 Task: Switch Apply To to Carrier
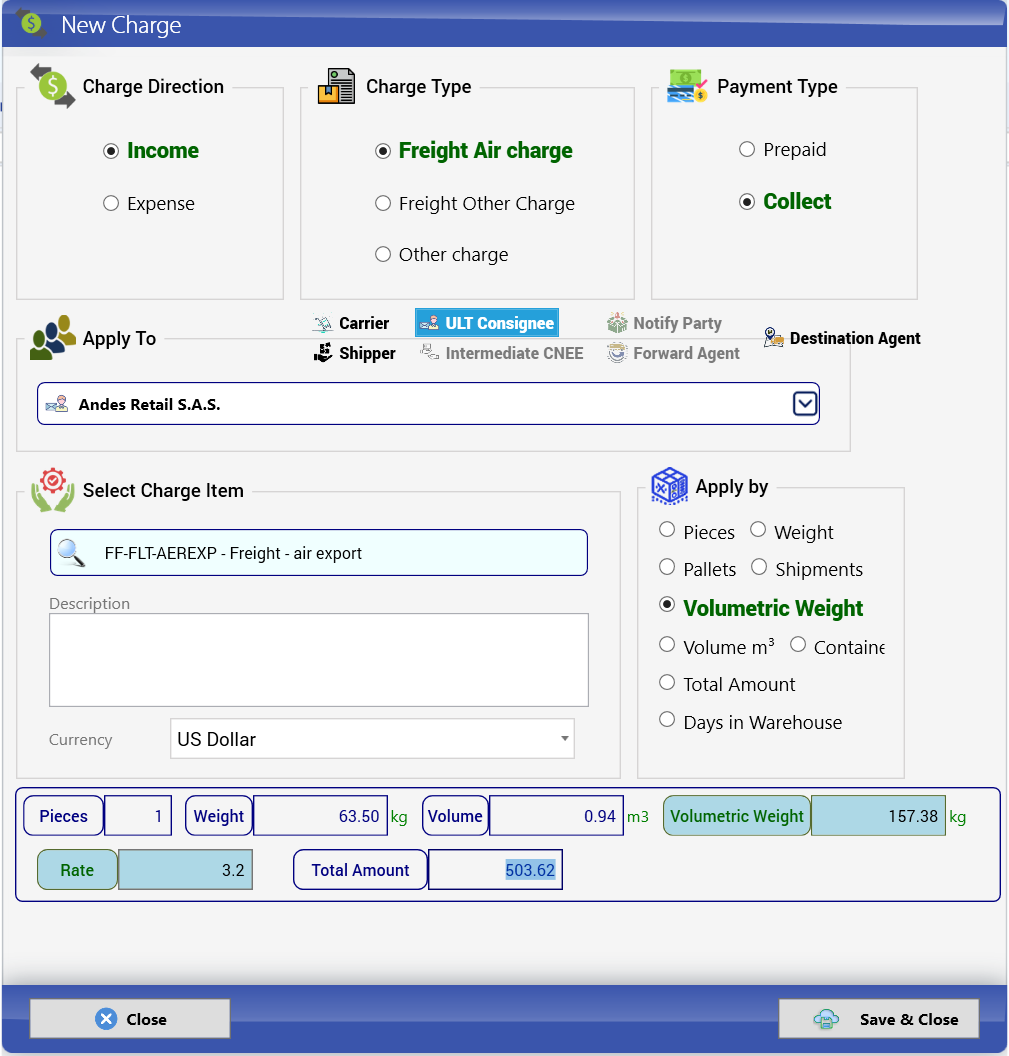(351, 324)
